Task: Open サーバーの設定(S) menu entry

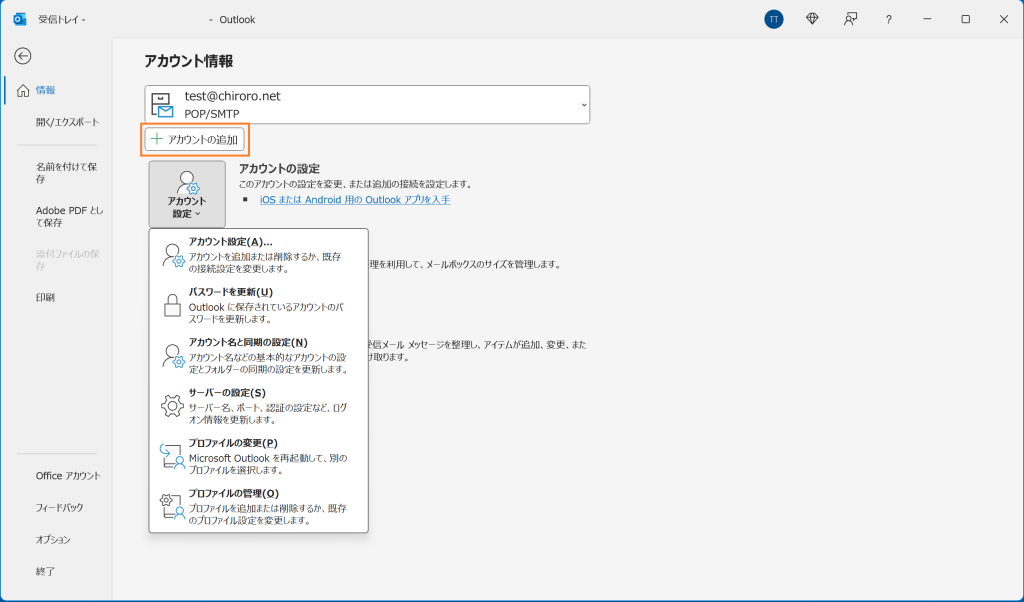Action: click(x=259, y=406)
